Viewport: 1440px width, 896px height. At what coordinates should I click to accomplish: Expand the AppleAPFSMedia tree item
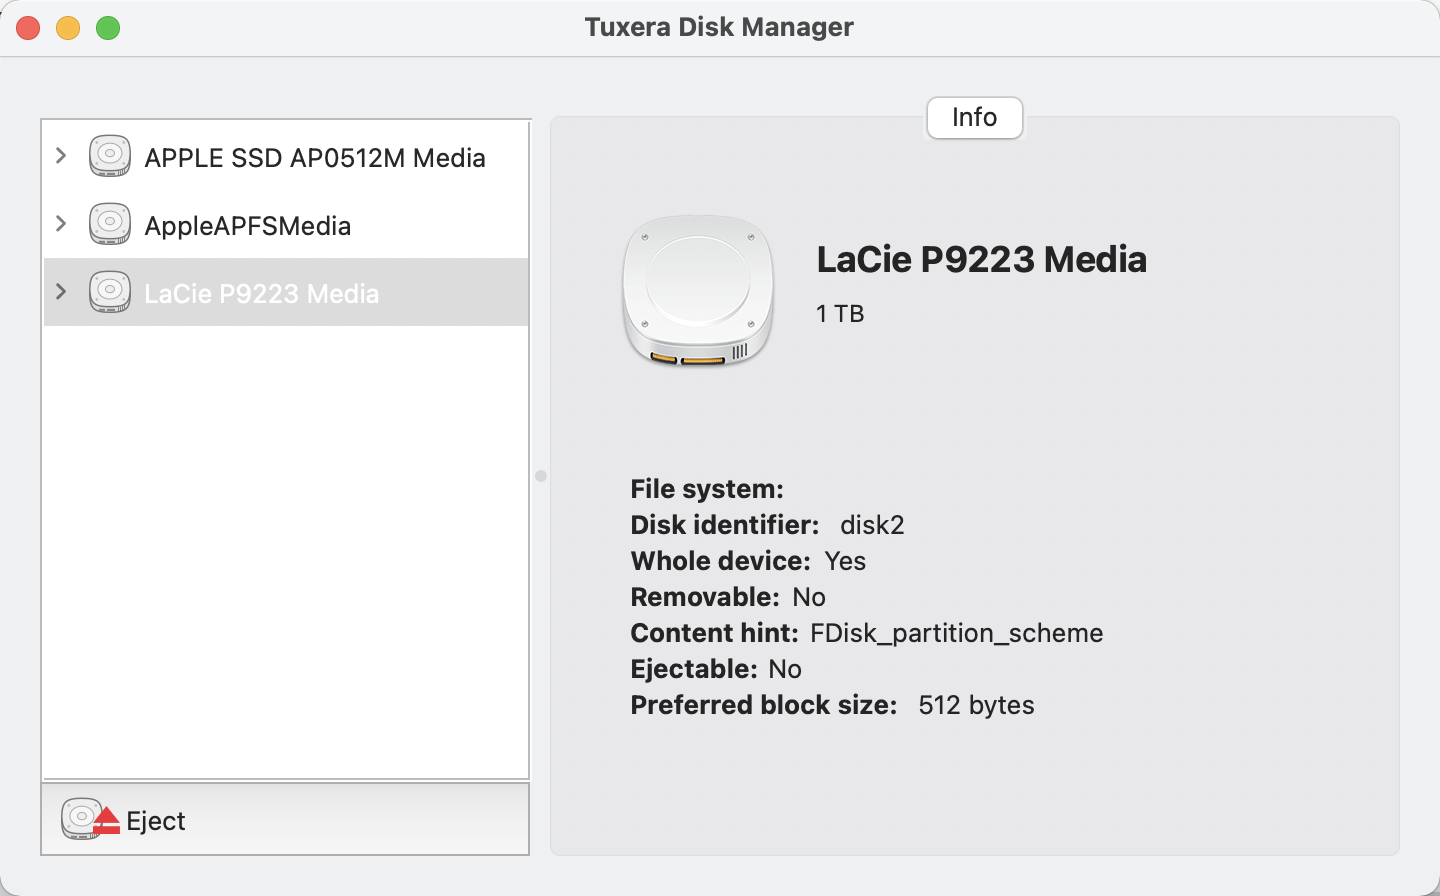[x=61, y=224]
